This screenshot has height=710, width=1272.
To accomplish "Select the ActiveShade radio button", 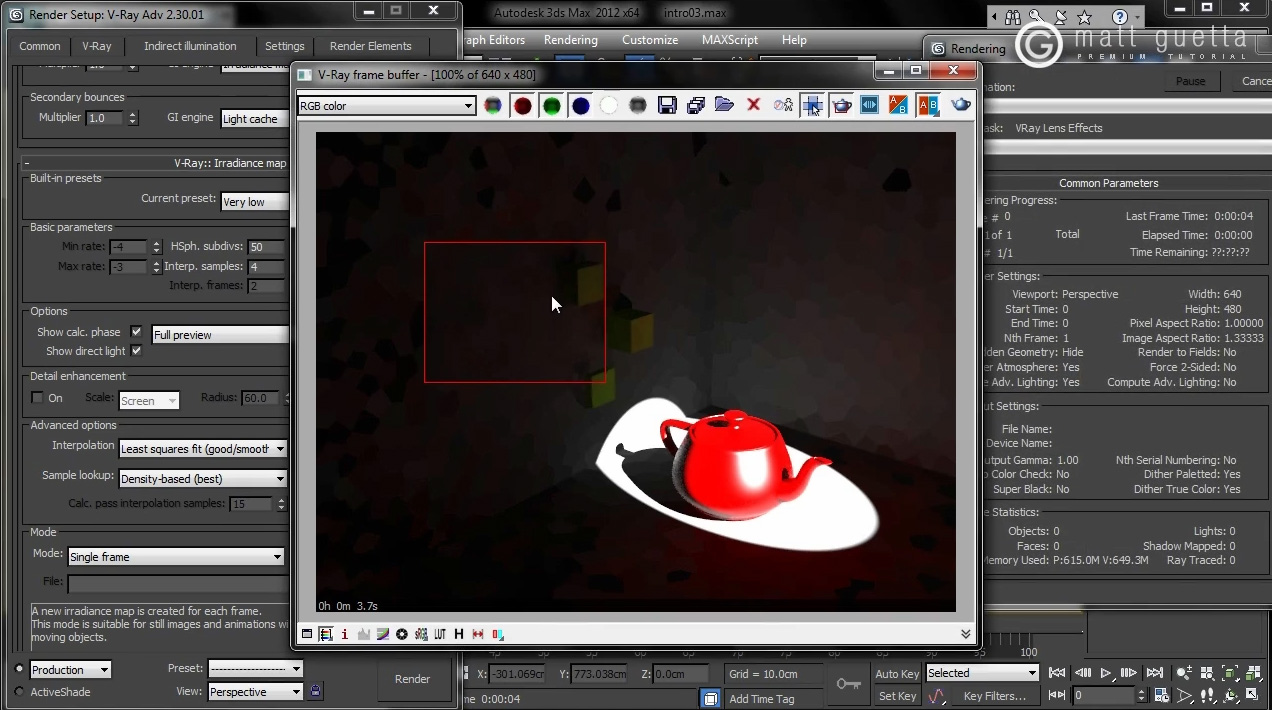I will click(19, 691).
